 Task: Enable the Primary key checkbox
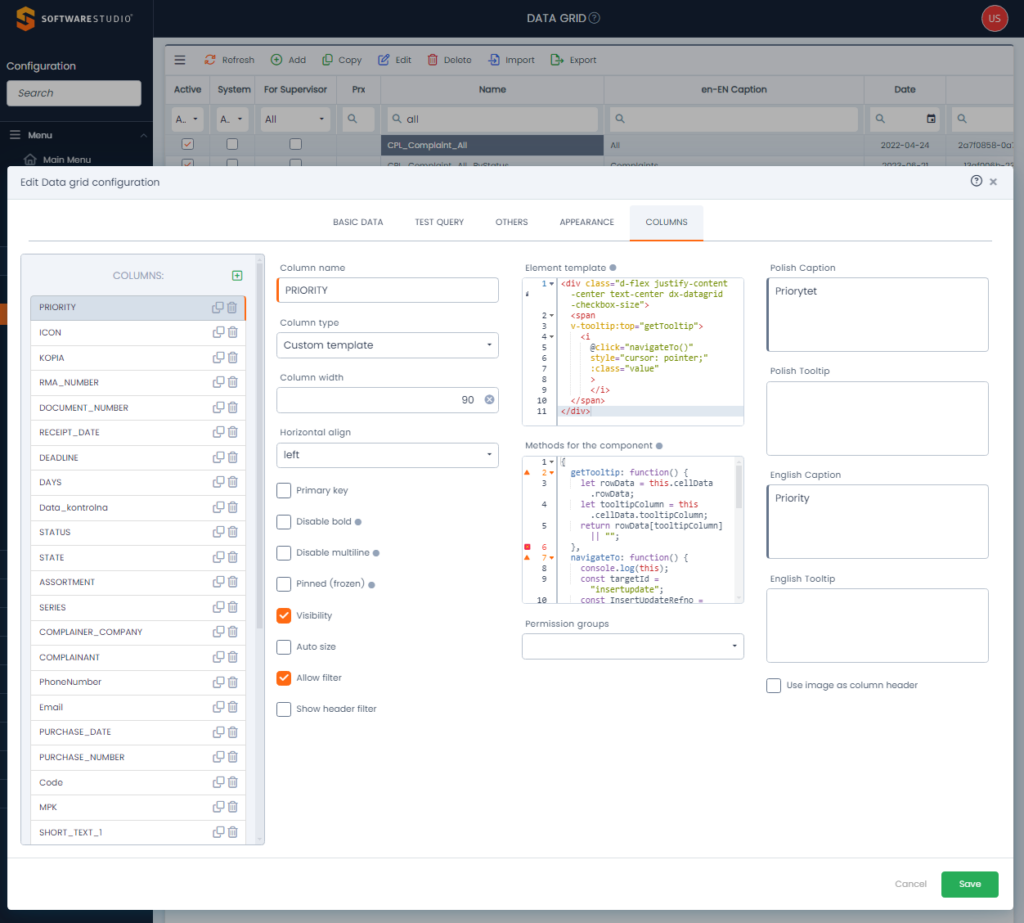click(284, 491)
